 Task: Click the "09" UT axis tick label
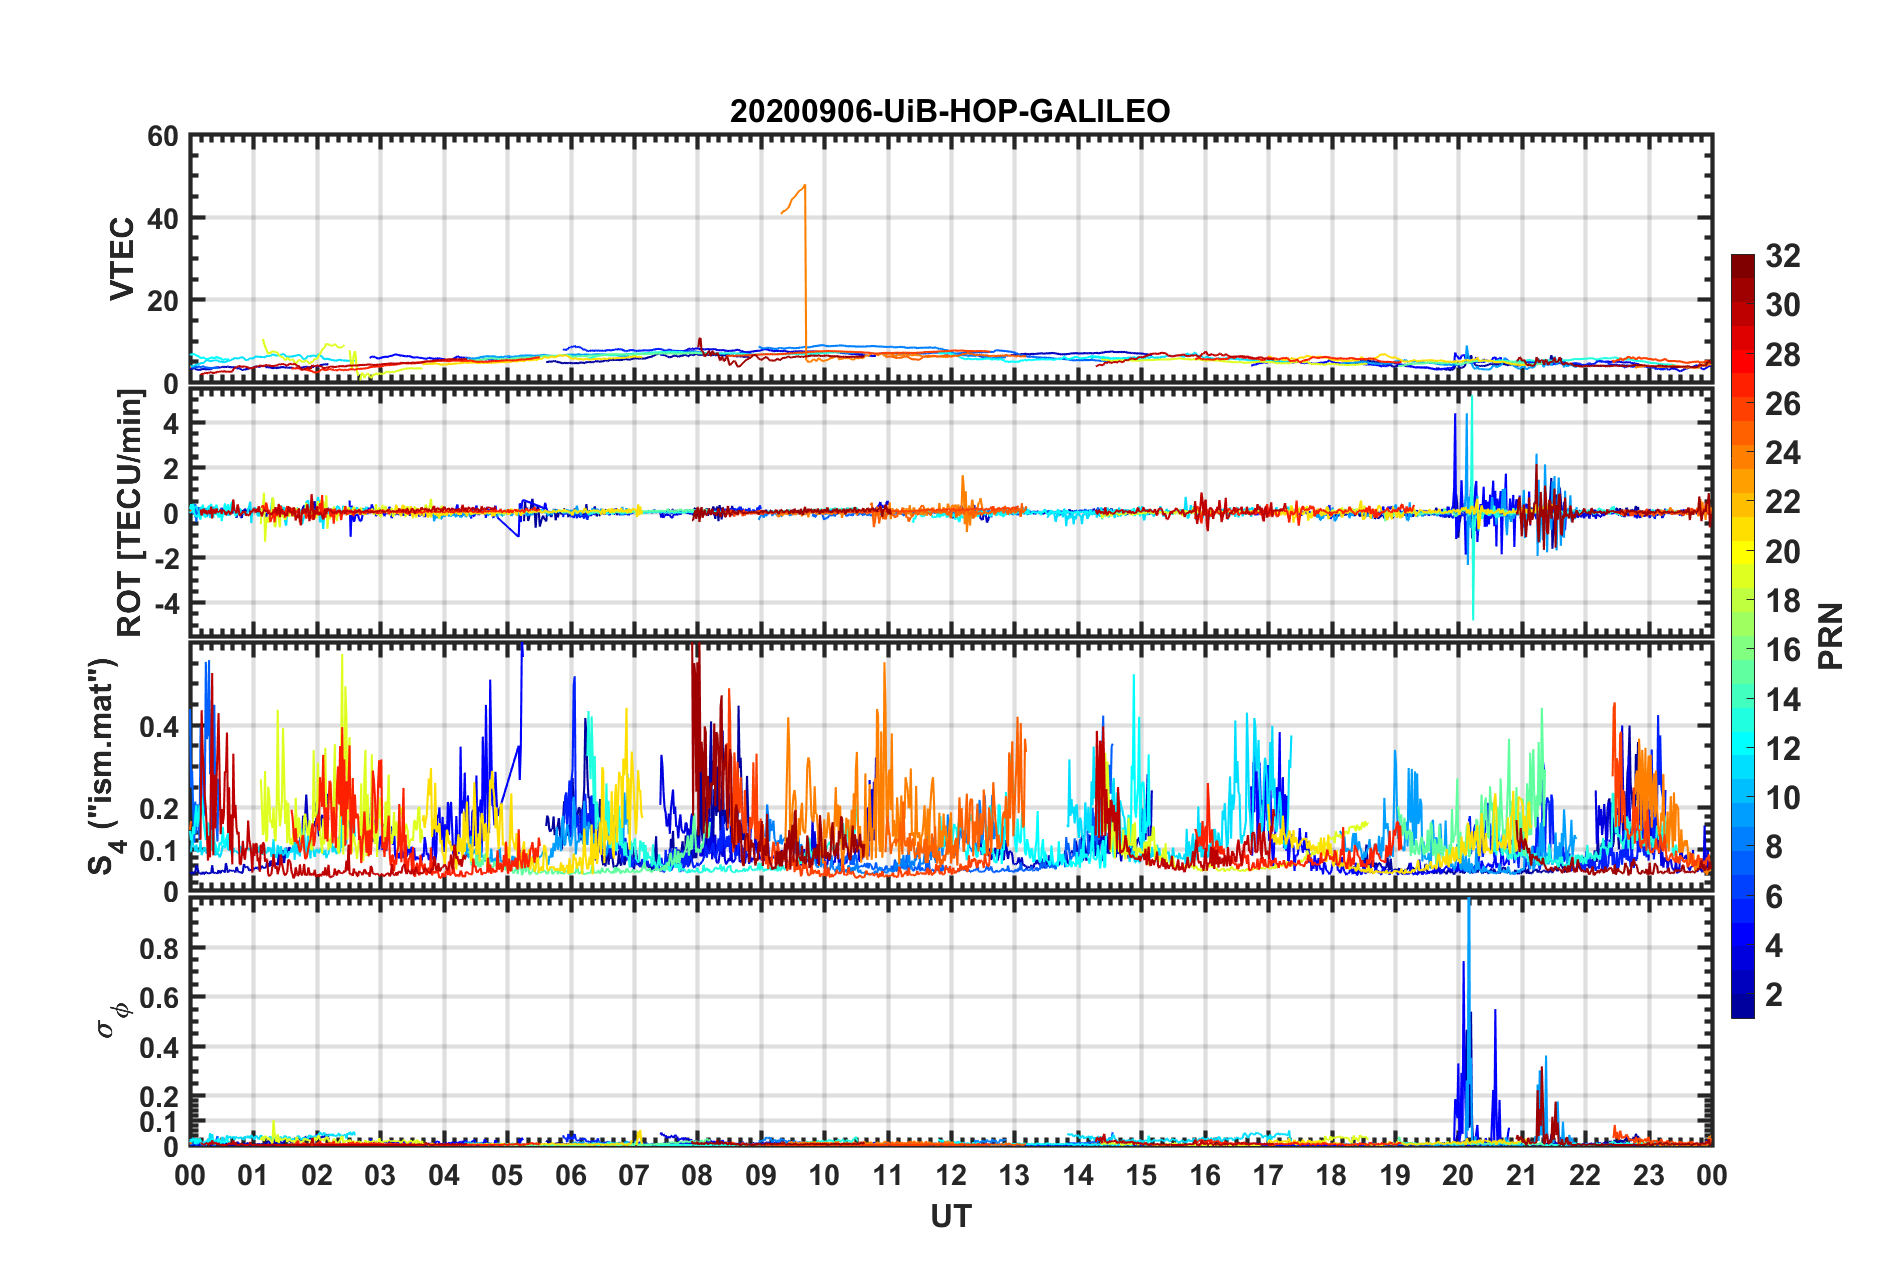pos(761,1175)
